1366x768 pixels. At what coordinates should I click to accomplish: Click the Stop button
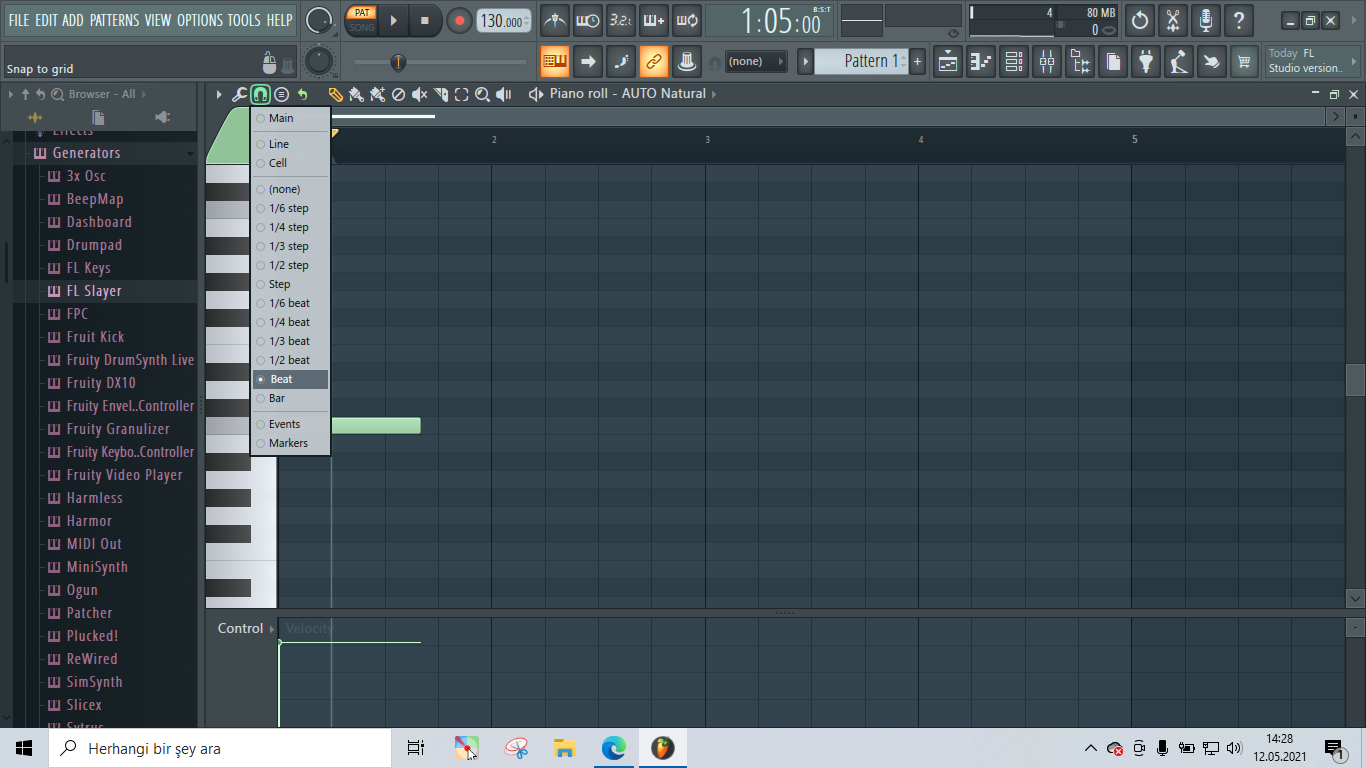coord(425,20)
